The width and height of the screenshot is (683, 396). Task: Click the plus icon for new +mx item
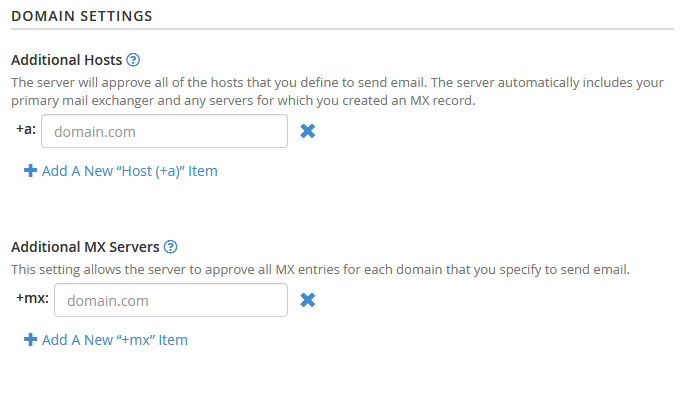[30, 339]
